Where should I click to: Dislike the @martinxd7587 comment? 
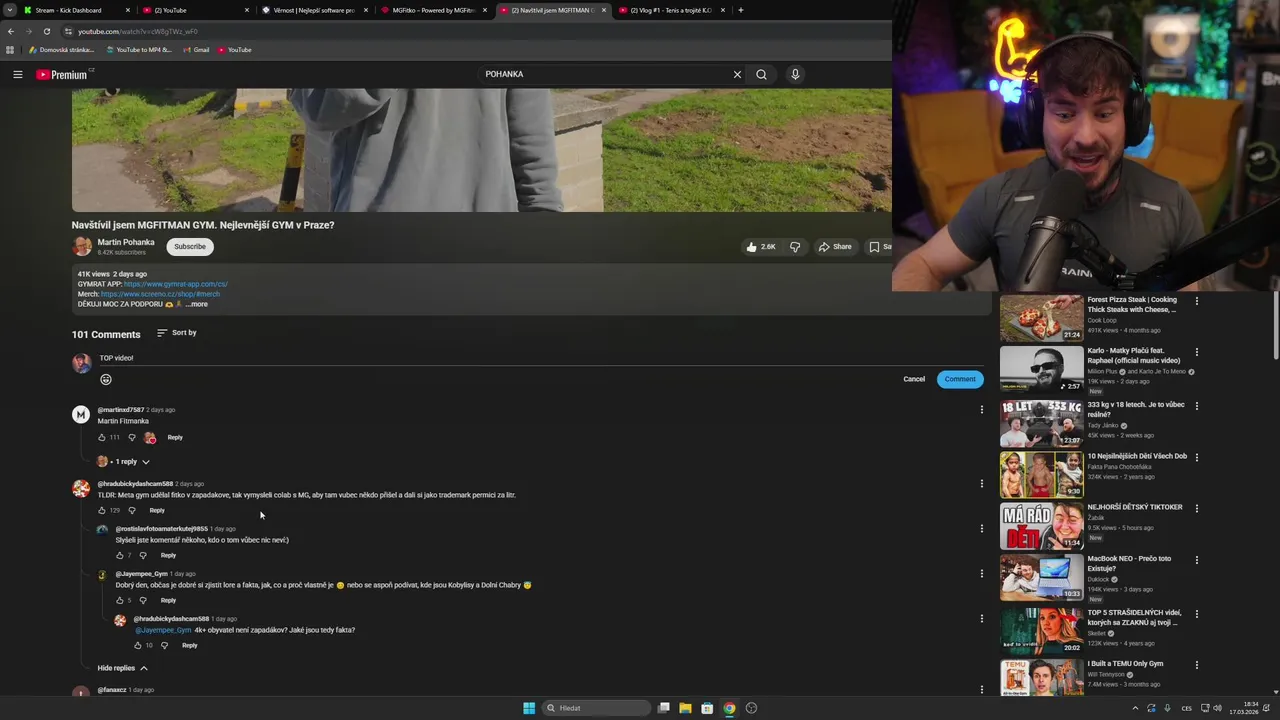point(132,437)
